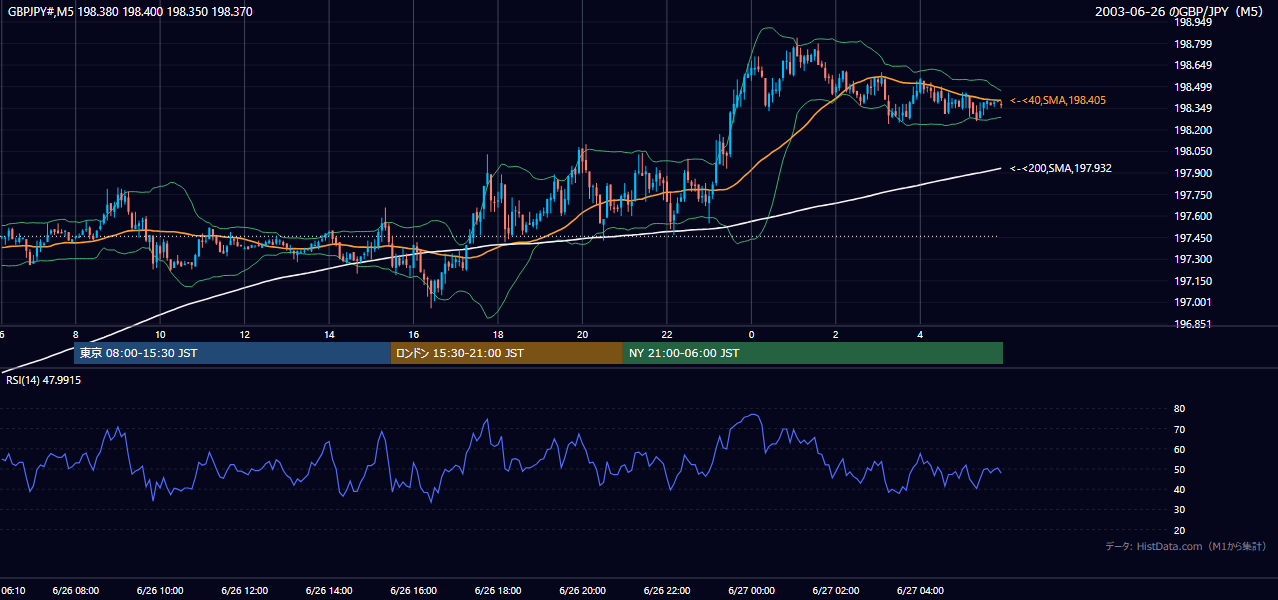Click the hour 22 tick under price chart
1278x600 pixels.
(x=667, y=335)
